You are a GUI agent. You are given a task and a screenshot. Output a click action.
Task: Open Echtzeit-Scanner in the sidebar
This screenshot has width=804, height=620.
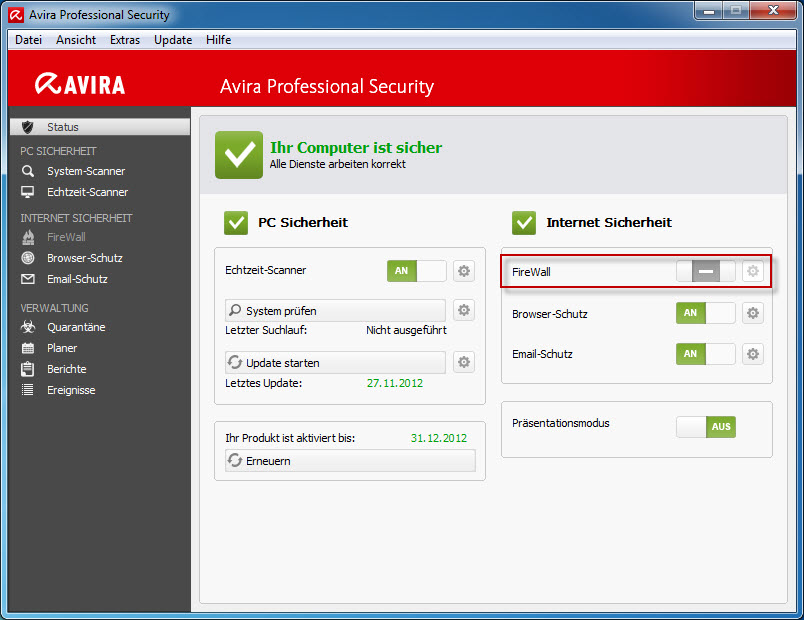click(x=87, y=192)
